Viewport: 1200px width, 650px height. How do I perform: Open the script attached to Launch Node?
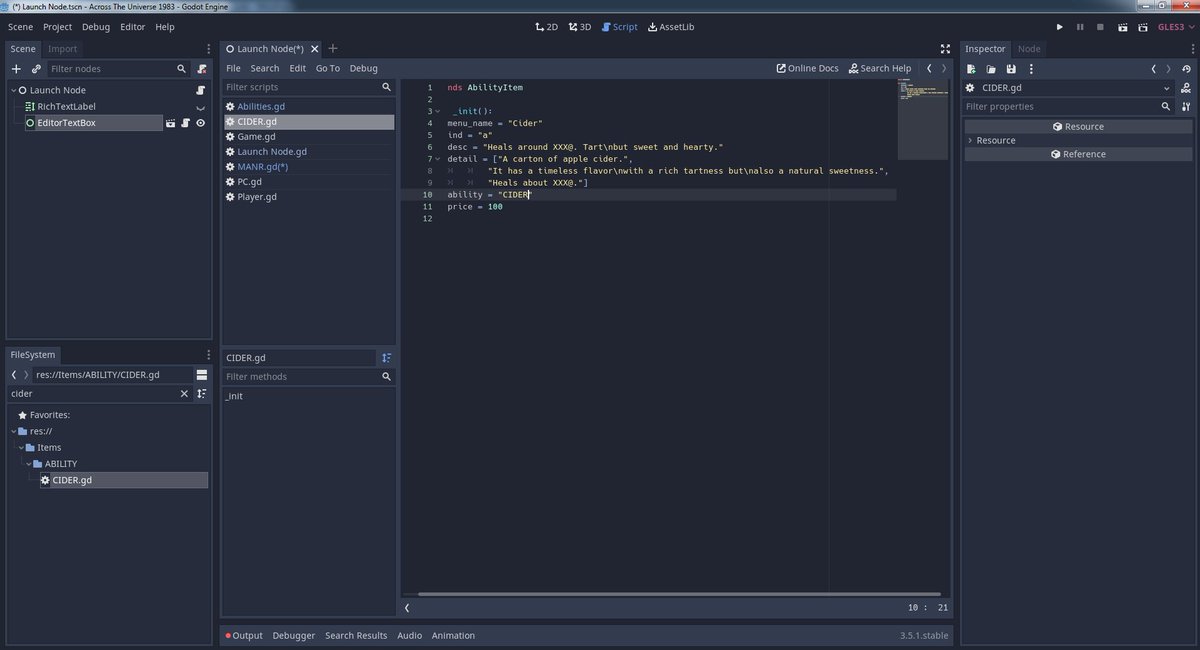(x=201, y=90)
